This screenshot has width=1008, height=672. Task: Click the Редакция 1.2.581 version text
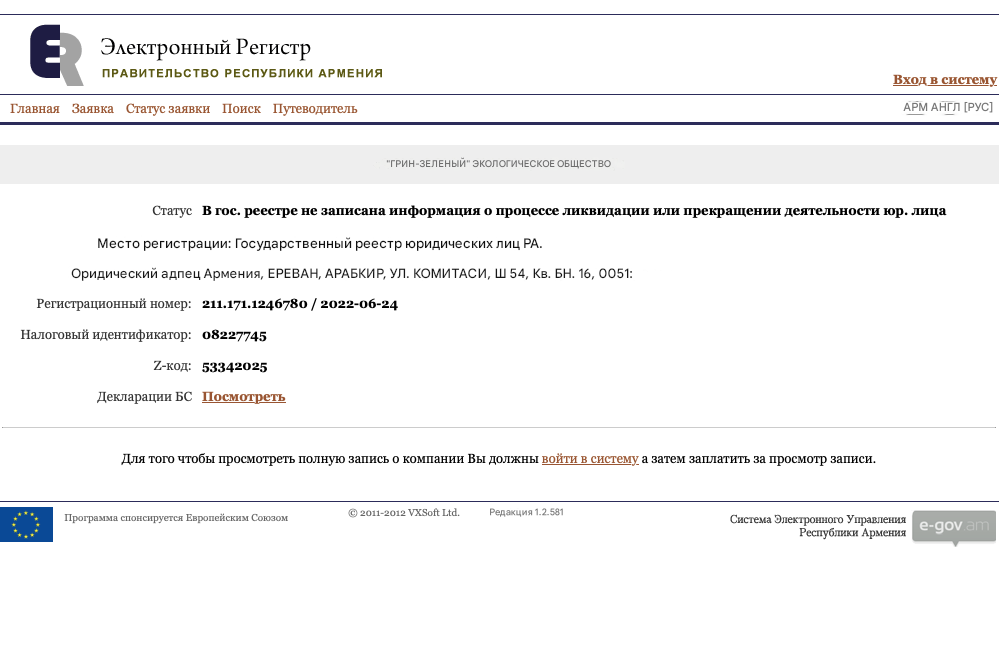(526, 513)
